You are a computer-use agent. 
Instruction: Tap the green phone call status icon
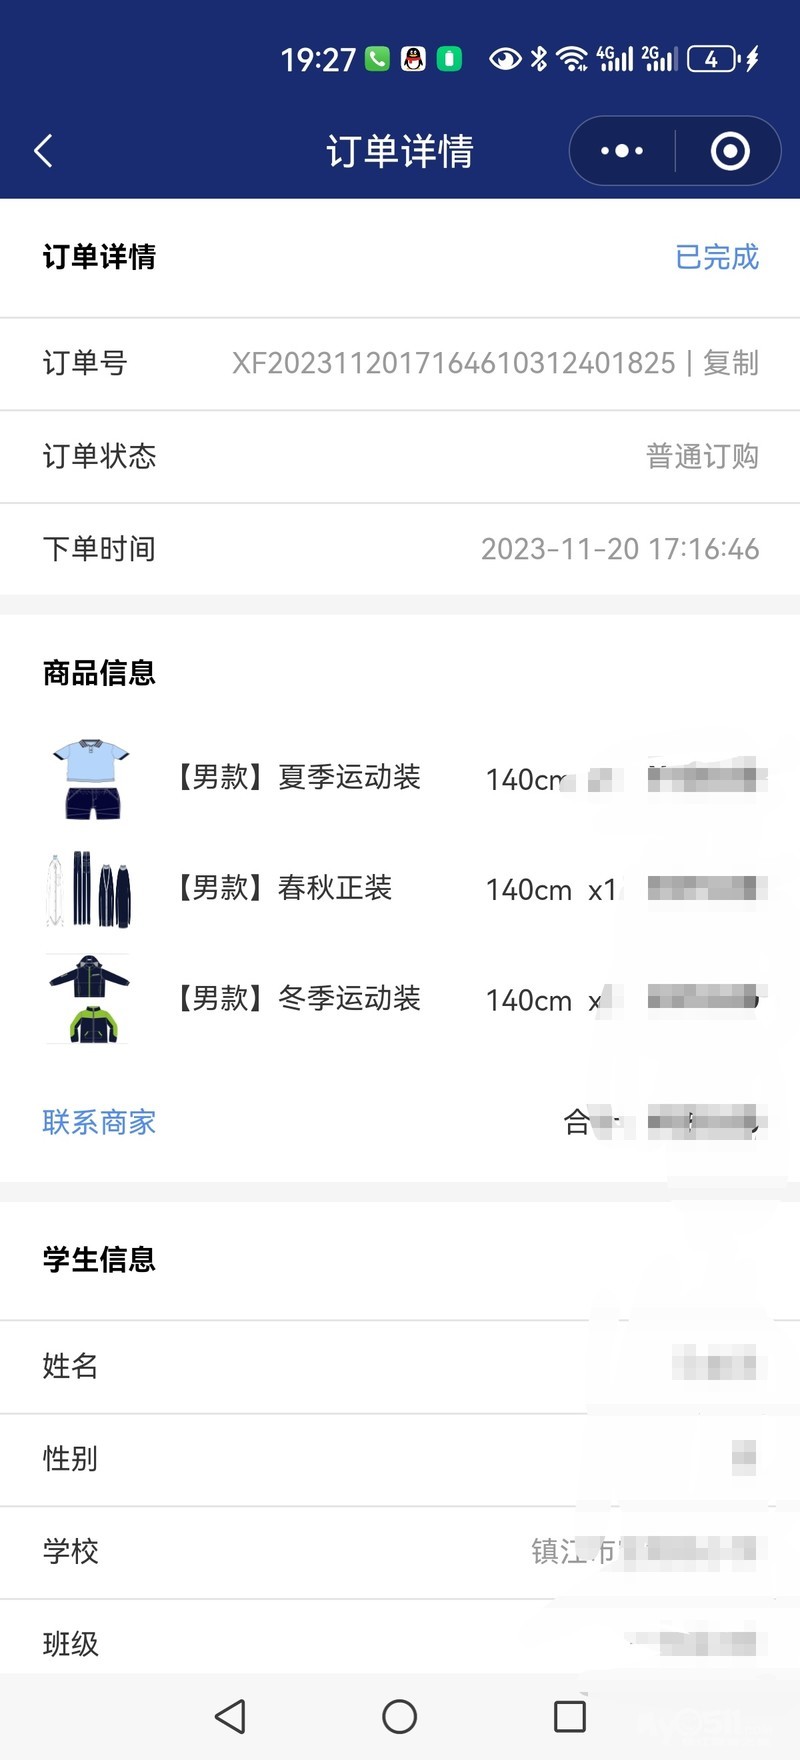pyautogui.click(x=377, y=59)
